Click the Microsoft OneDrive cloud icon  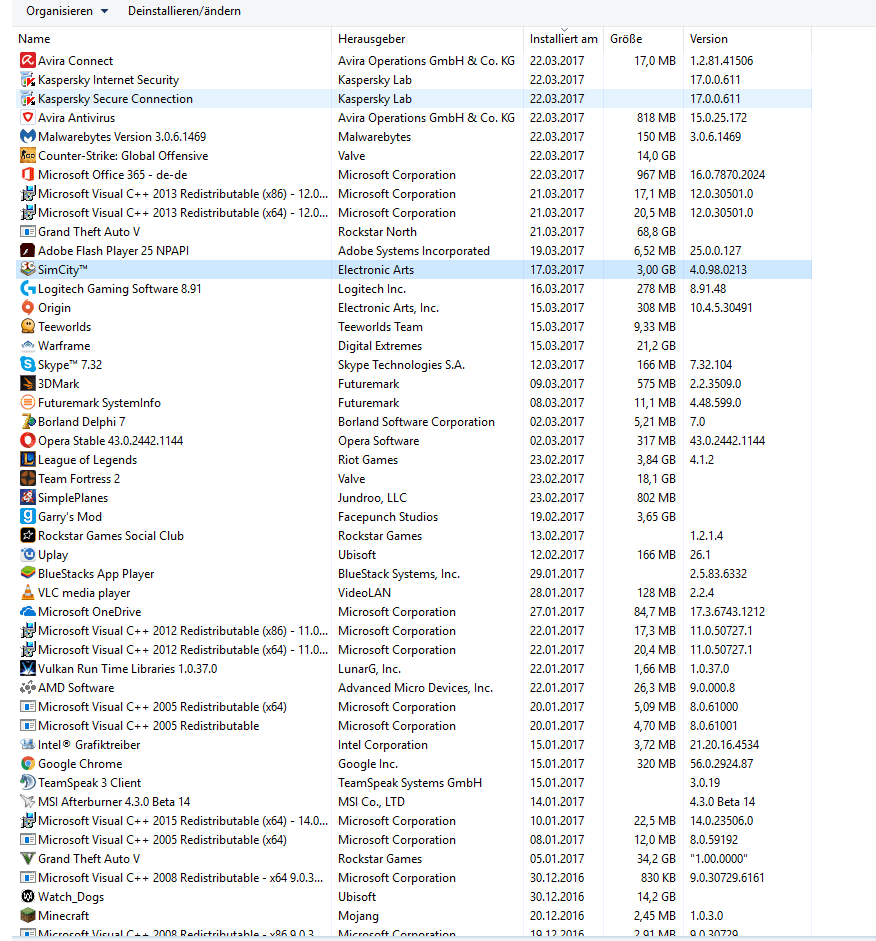(x=28, y=612)
